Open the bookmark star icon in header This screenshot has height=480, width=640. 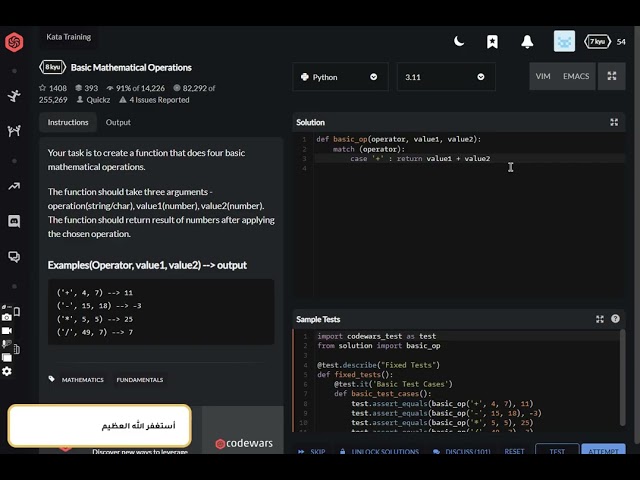492,42
